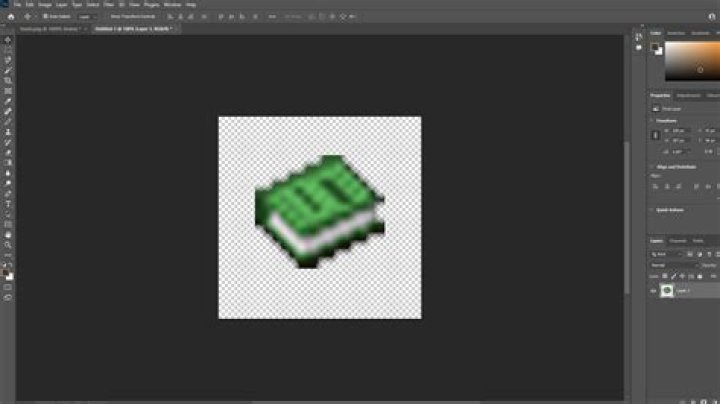Click the second collapsed panel icon in dock
This screenshot has height=404, width=720.
coord(639,47)
